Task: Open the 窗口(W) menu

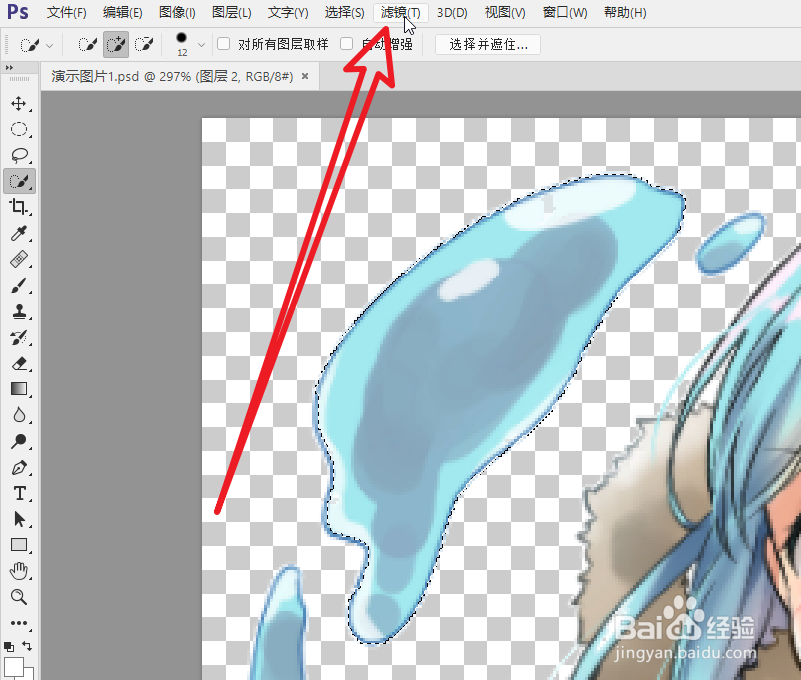Action: [565, 12]
